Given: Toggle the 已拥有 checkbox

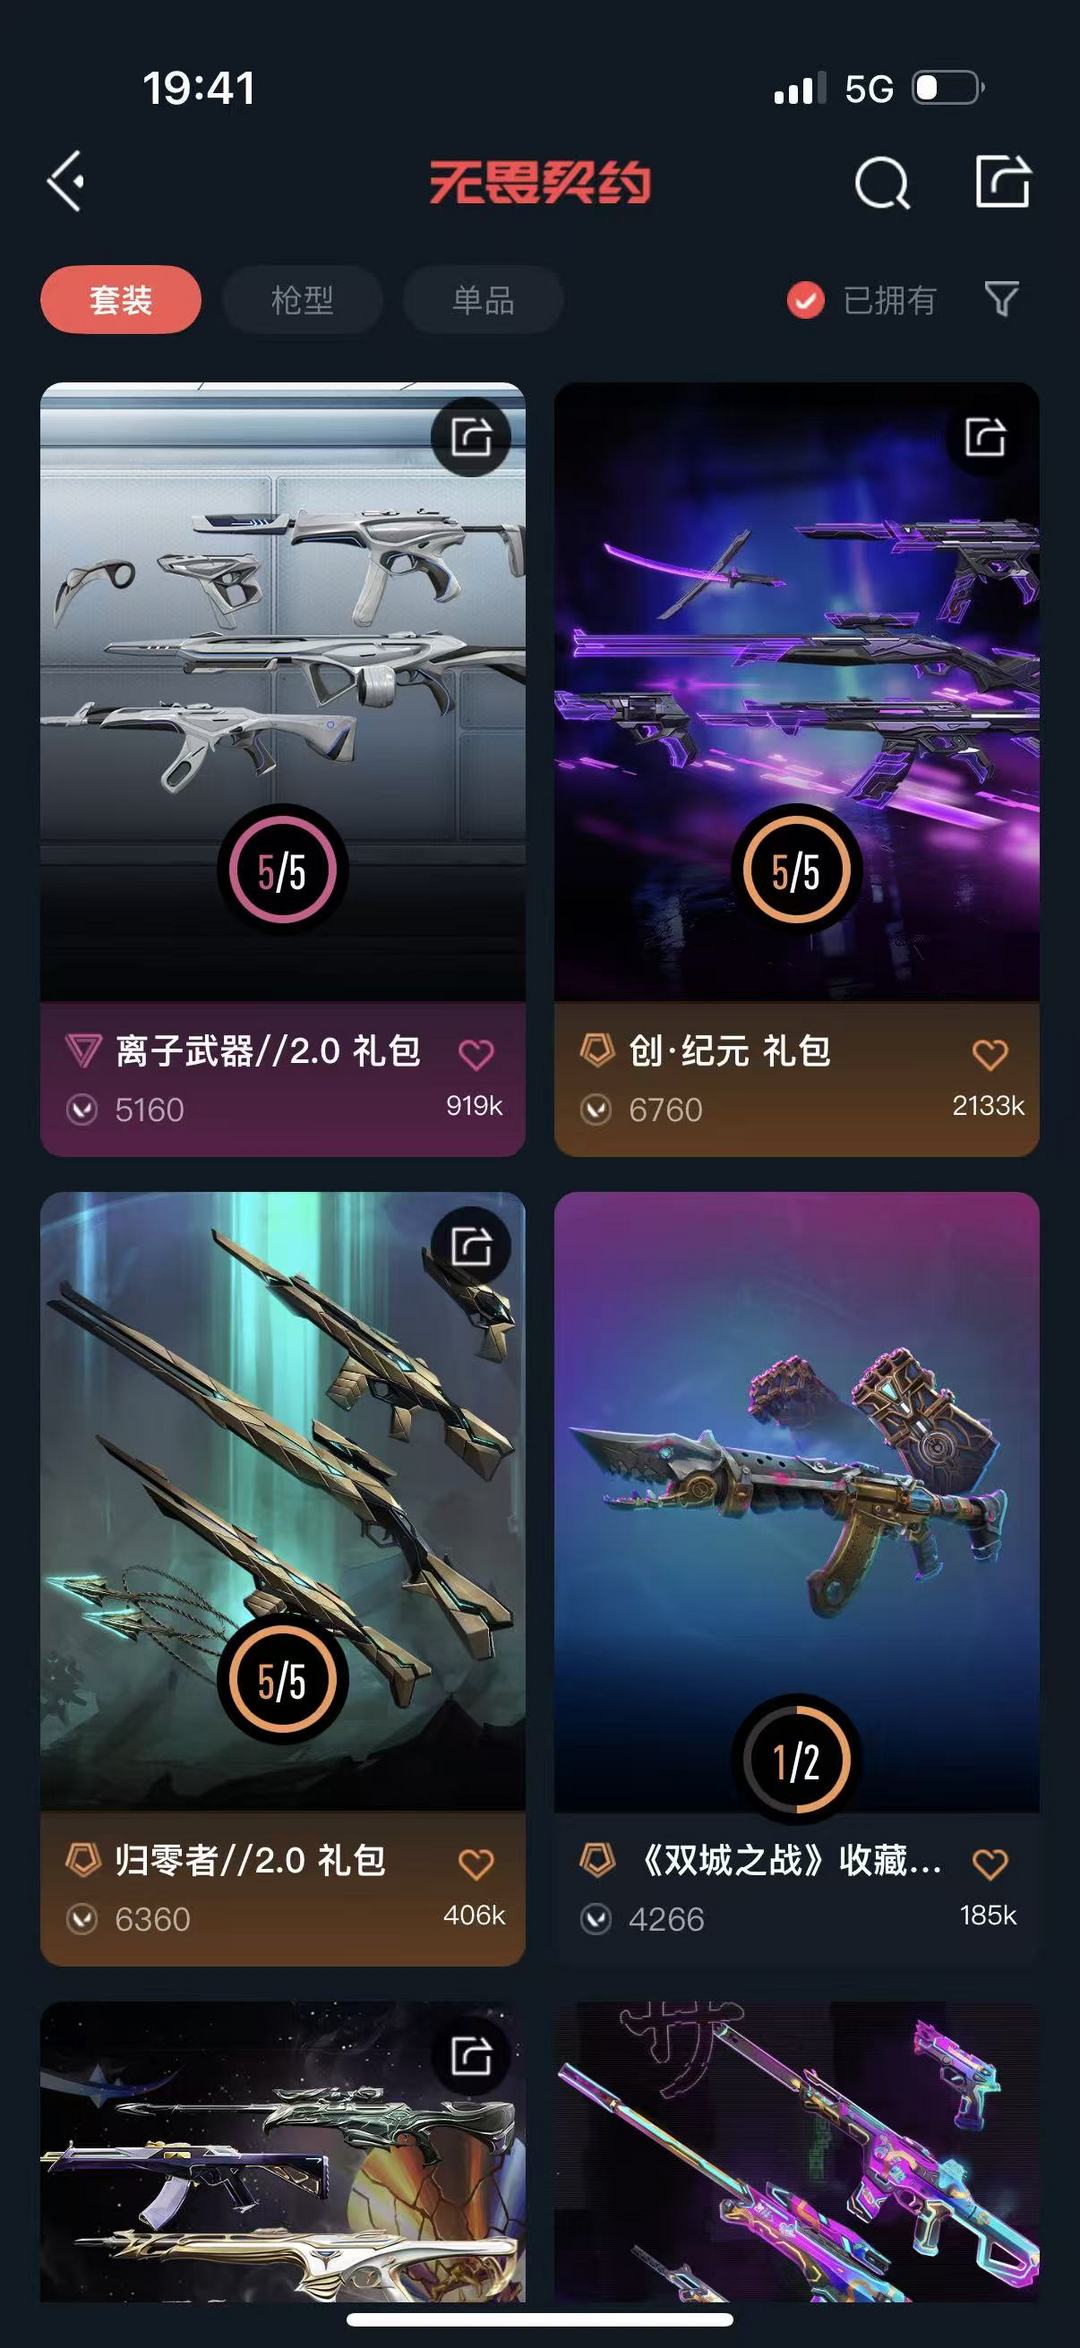Looking at the screenshot, I should [806, 299].
